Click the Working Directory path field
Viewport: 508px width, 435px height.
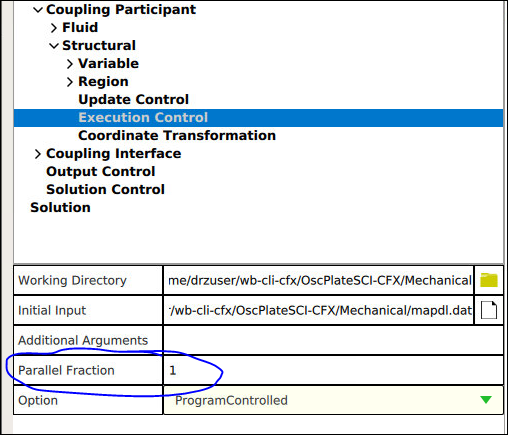pyautogui.click(x=319, y=280)
